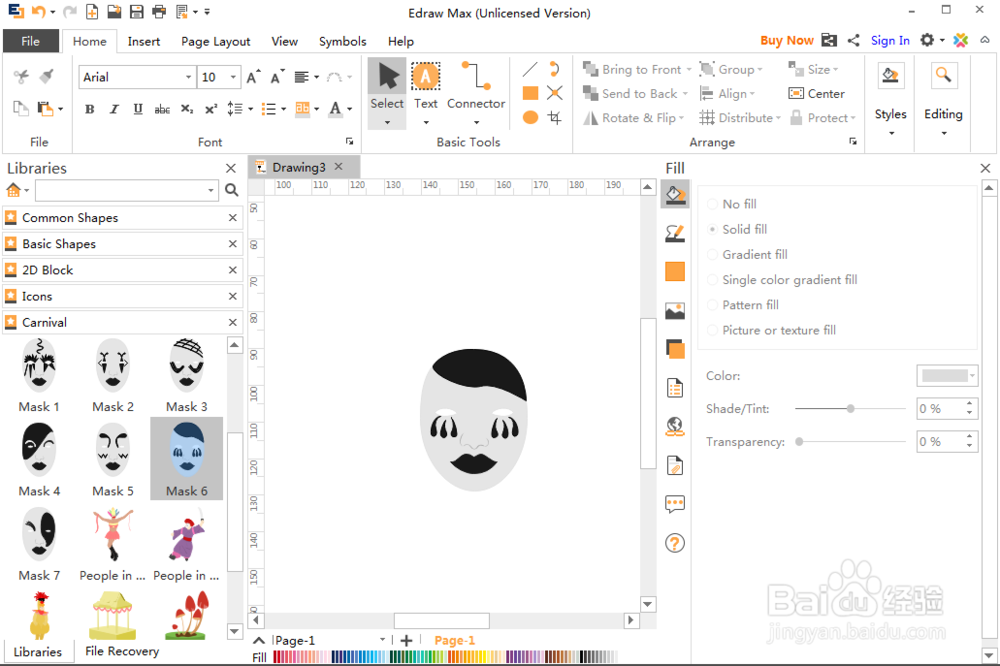Viewport: 1000px width, 666px height.
Task: Open the Fill Color dropdown swatch
Action: [x=947, y=376]
